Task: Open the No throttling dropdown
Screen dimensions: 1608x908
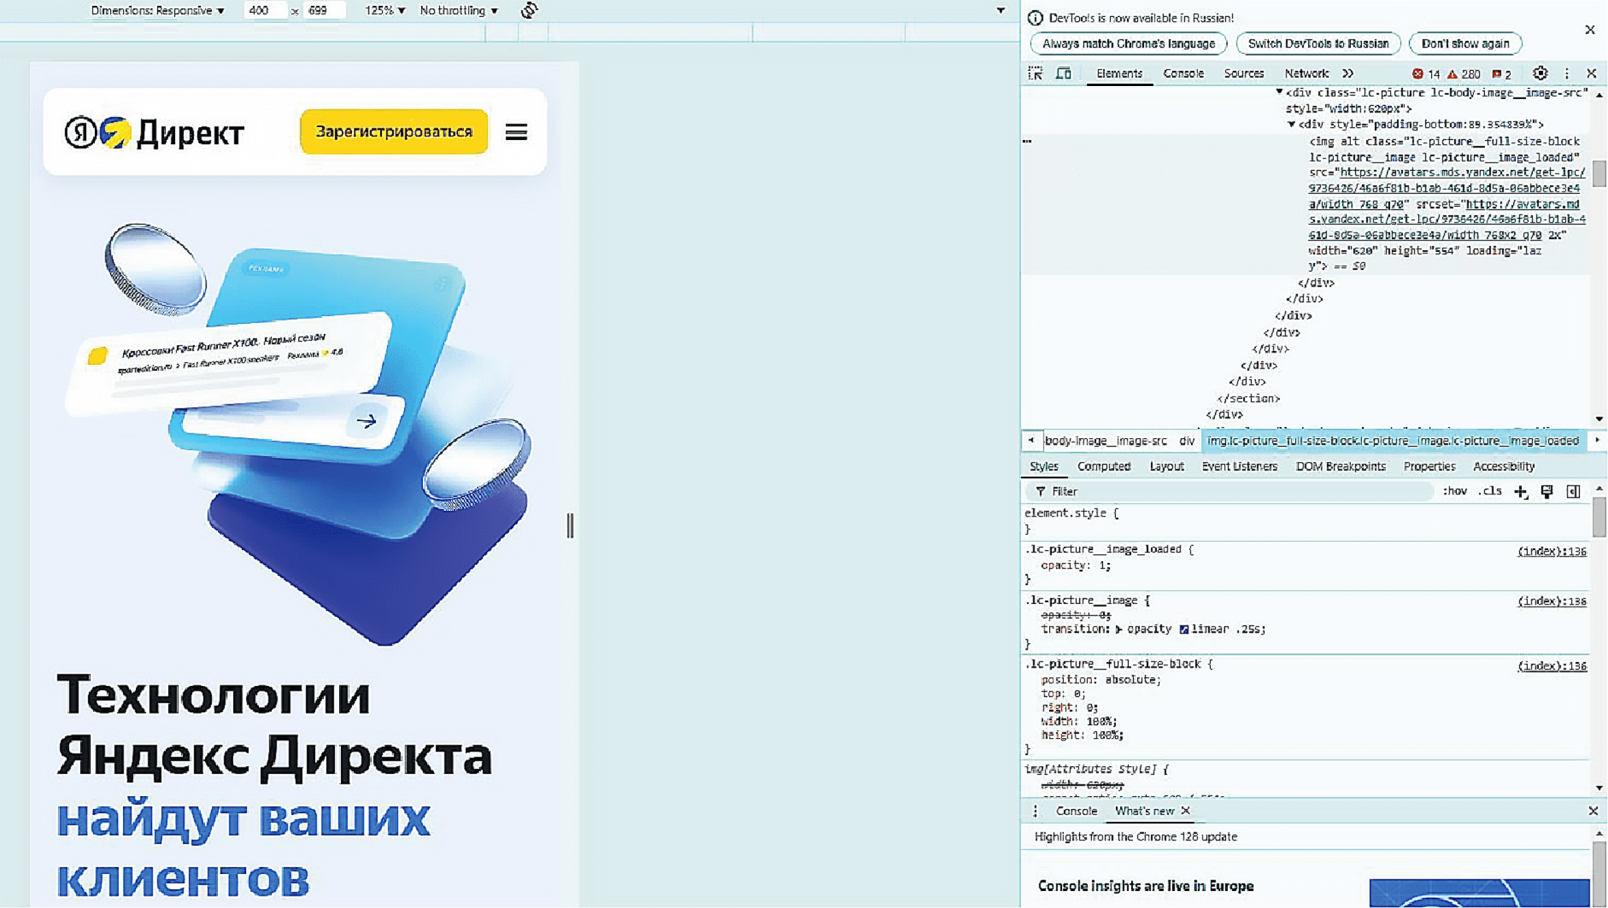Action: tap(459, 11)
